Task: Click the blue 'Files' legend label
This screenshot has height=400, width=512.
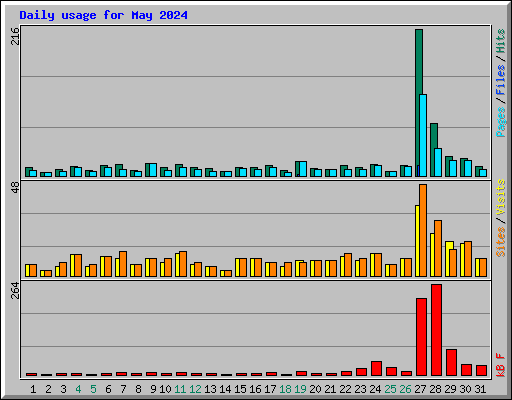Action: click(501, 80)
